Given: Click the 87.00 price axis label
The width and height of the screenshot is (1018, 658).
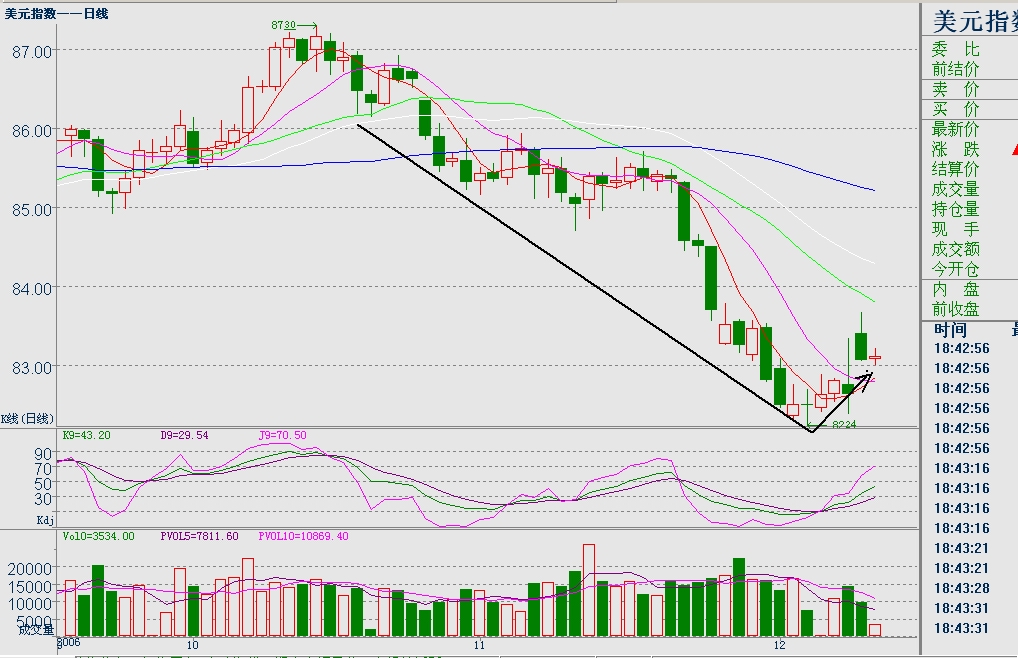Looking at the screenshot, I should (x=31, y=52).
